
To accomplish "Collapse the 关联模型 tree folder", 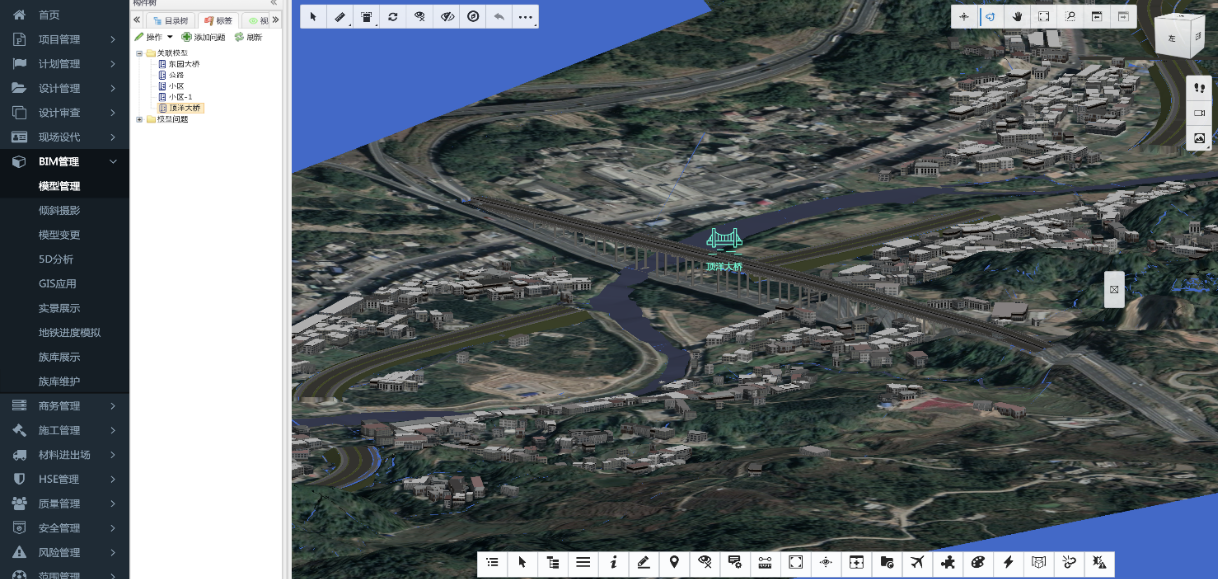I will 139,52.
